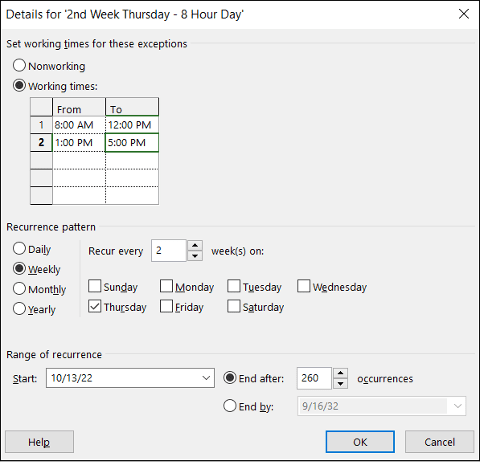Switch to the End by option
Screen dimensions: 480x462
[x=230, y=406]
